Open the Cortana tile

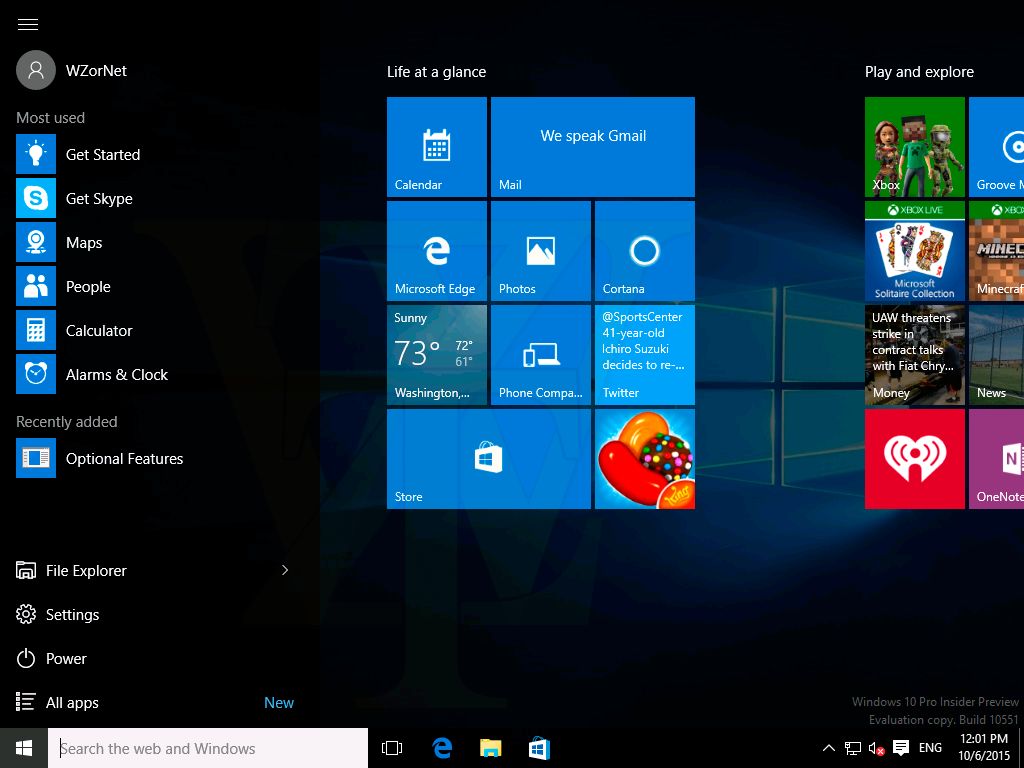pyautogui.click(x=644, y=251)
